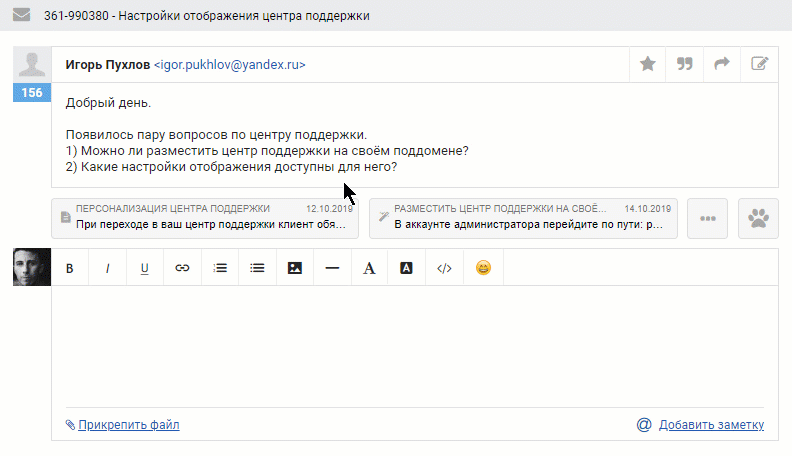Star the message from Игорь Пухлов
The height and width of the screenshot is (456, 792).
648,64
